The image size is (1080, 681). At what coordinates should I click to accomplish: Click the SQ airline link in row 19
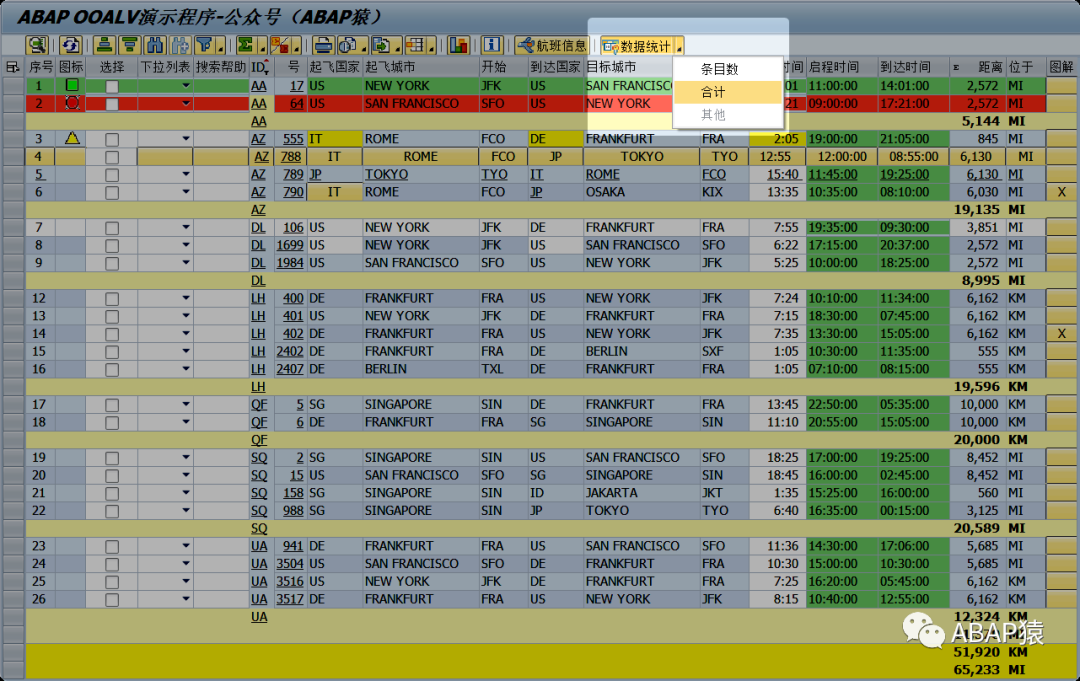(258, 457)
